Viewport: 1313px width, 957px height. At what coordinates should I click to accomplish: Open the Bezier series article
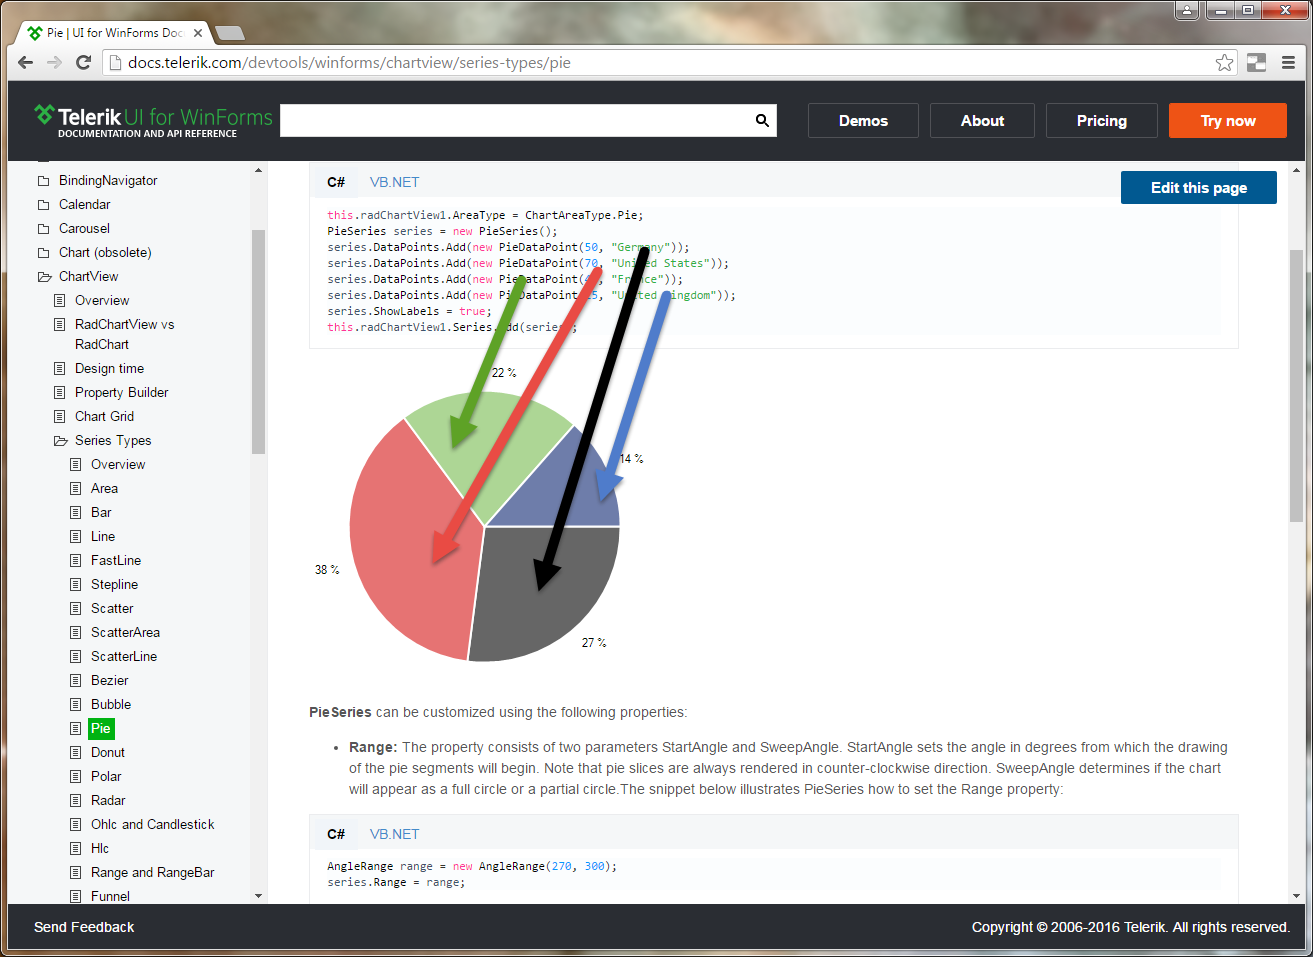click(109, 681)
